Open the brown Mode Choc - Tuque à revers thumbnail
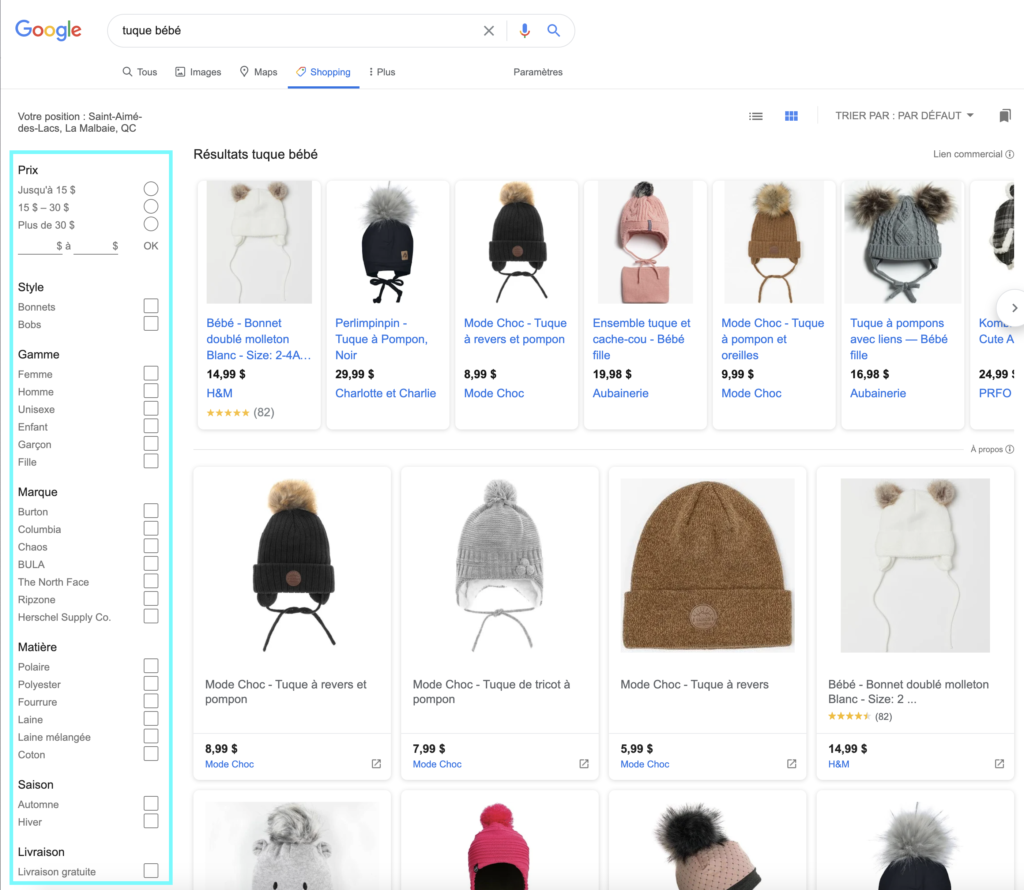1024x890 pixels. 707,565
